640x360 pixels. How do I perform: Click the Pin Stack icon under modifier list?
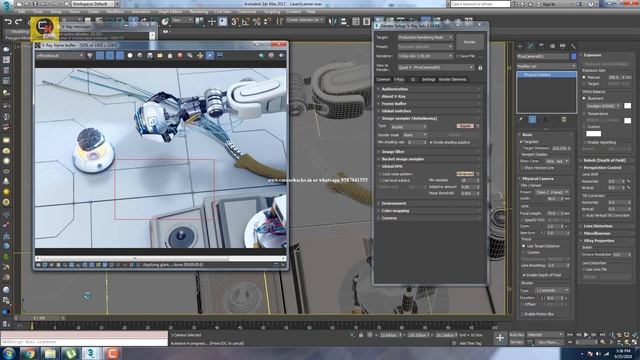click(521, 120)
